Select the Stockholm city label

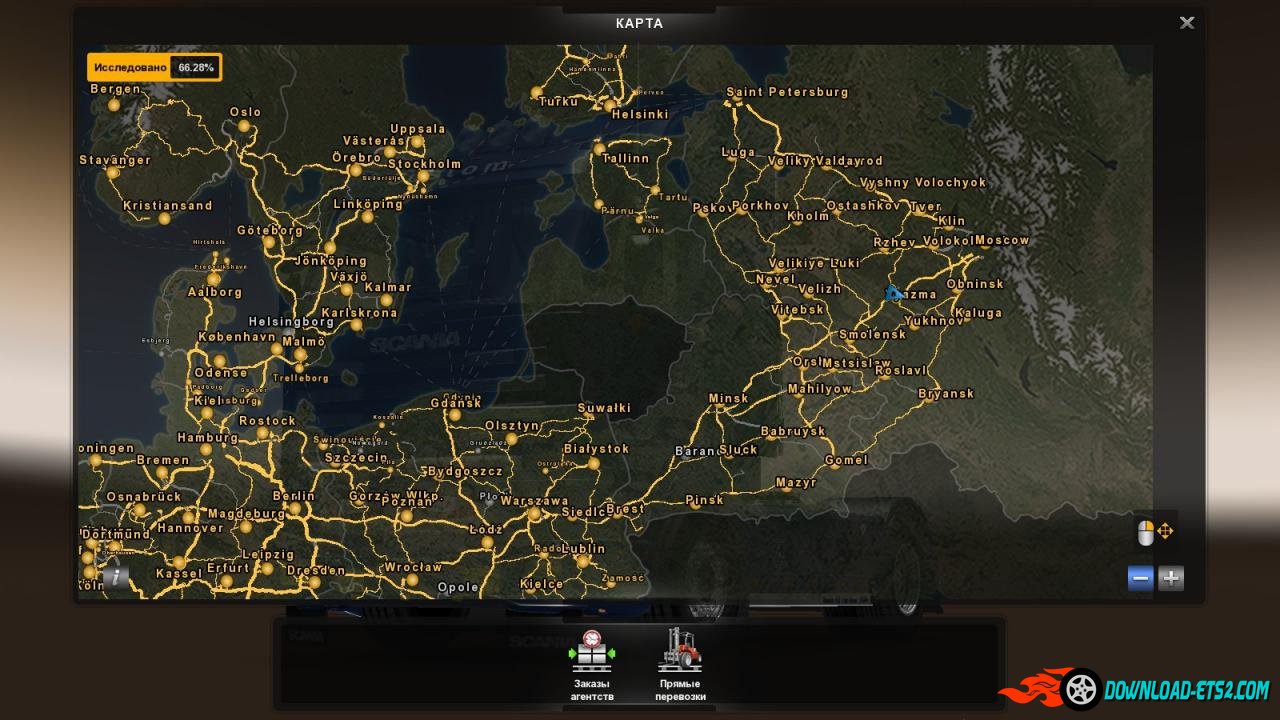click(x=424, y=164)
